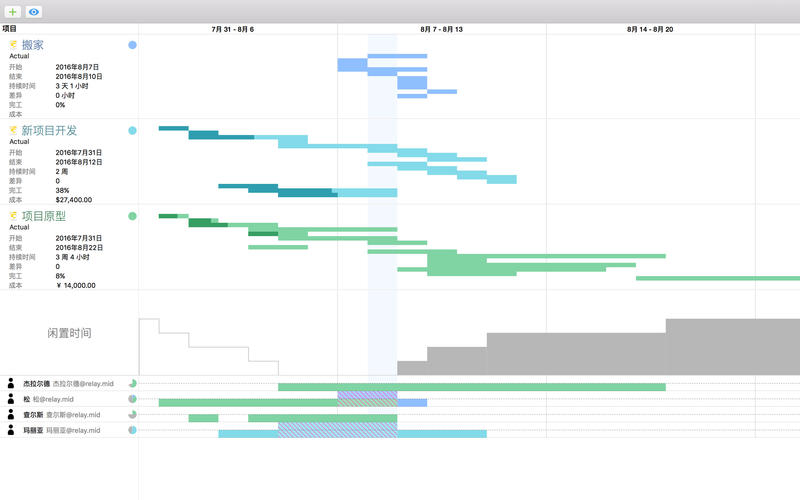The image size is (800, 500).
Task: Click 新项目开发 duration 2 周
Action: pyautogui.click(x=61, y=172)
